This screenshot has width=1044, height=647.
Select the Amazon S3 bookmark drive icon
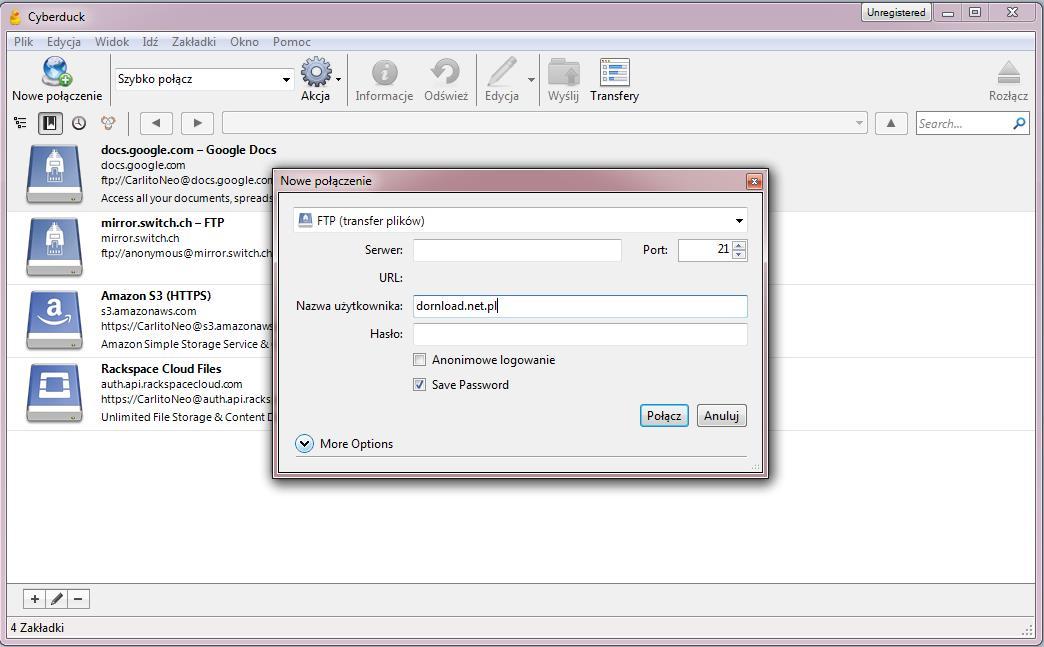coord(55,320)
